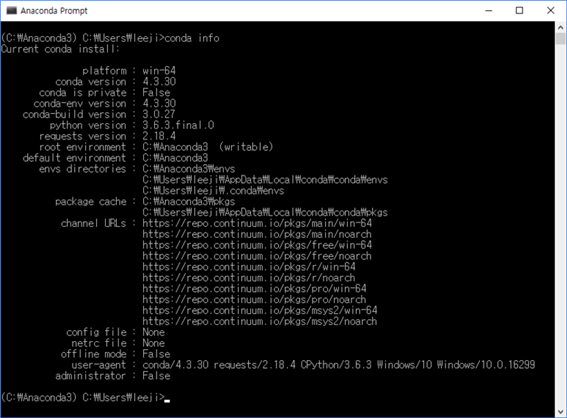Click the Anaconda Prompt window icon
Viewport: 567px width, 418px height.
12,10
